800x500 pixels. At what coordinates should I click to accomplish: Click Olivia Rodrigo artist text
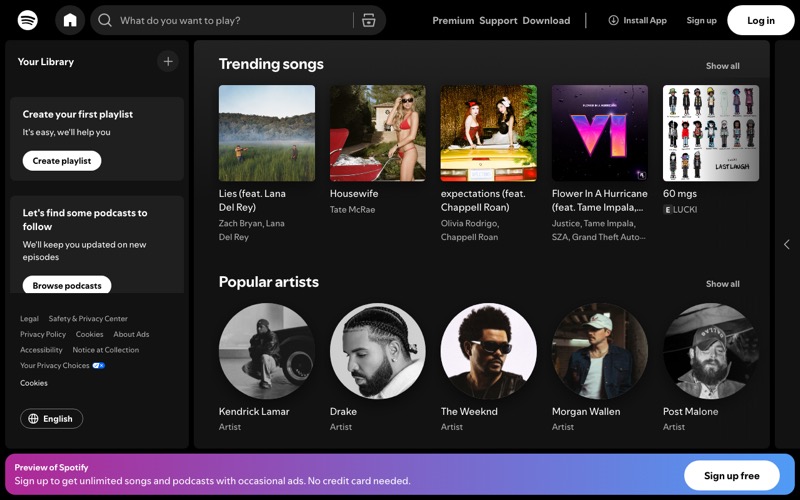[x=469, y=223]
